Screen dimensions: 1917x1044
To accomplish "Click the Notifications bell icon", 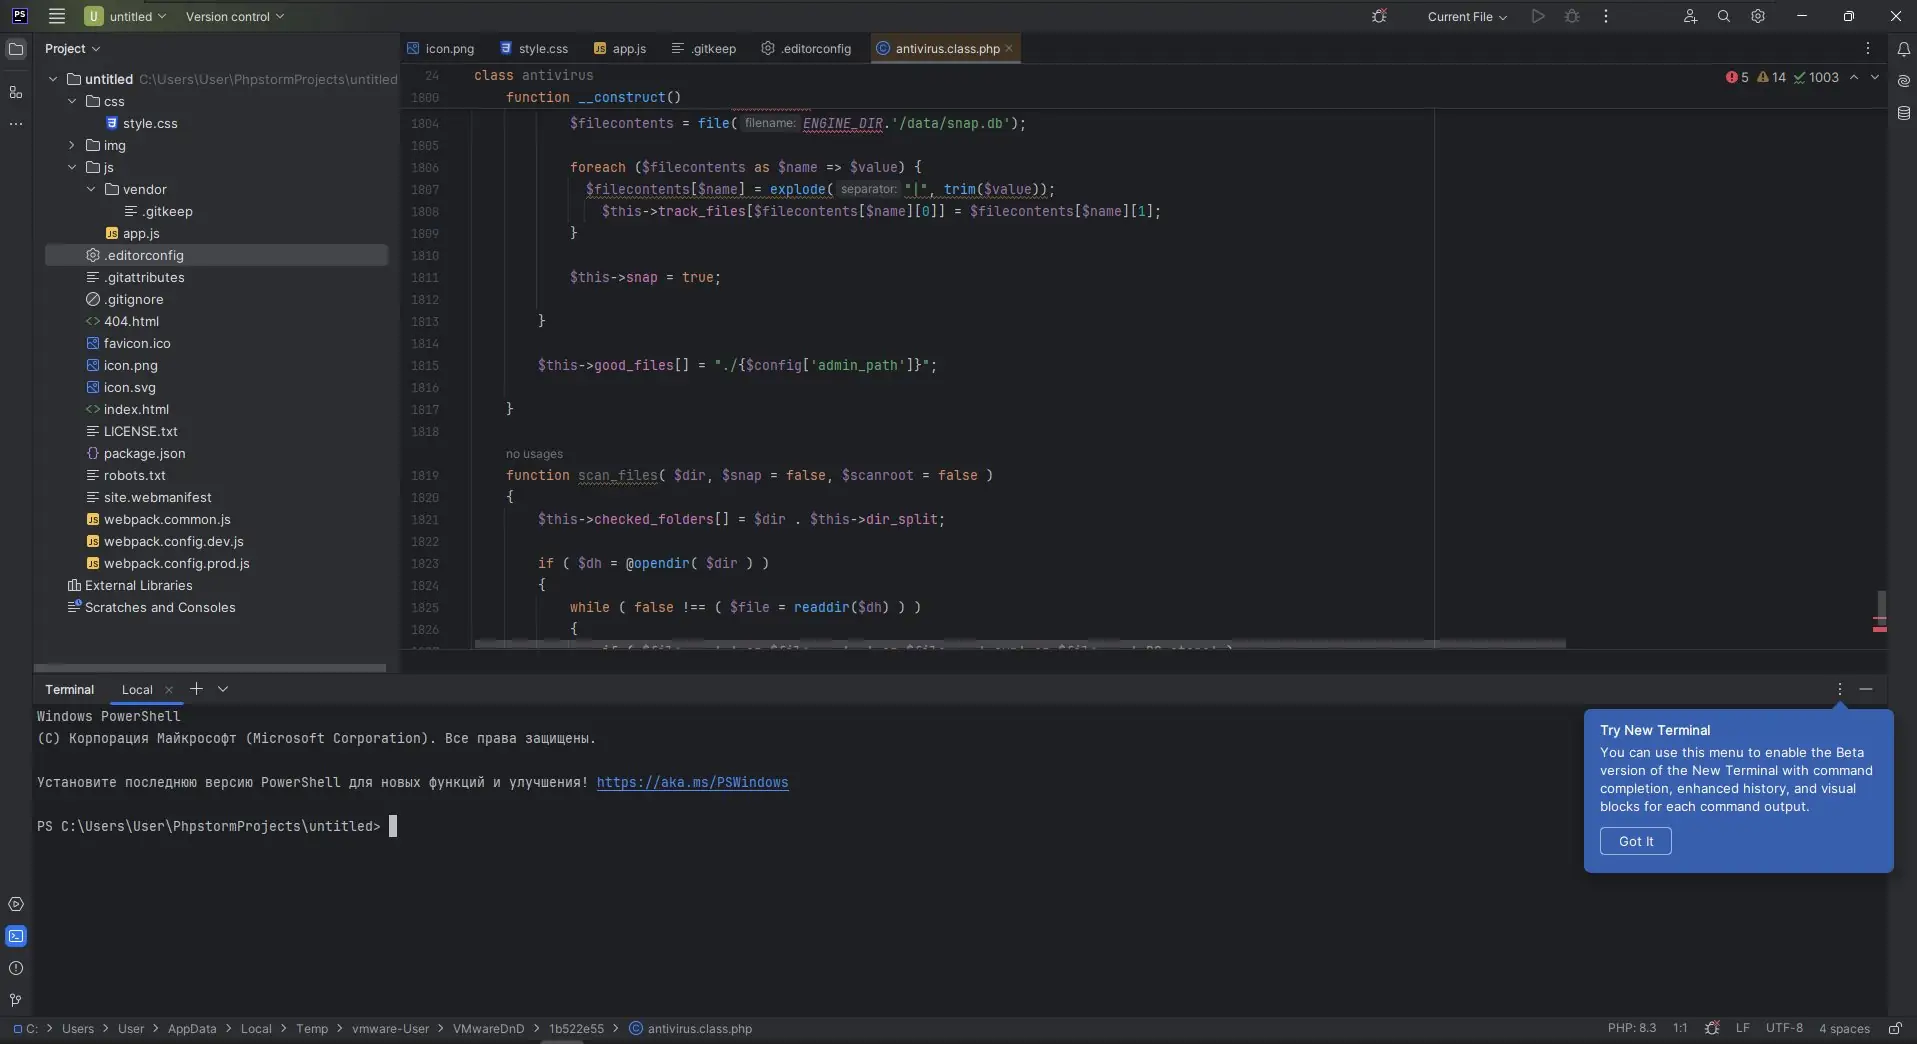I will tap(1903, 49).
